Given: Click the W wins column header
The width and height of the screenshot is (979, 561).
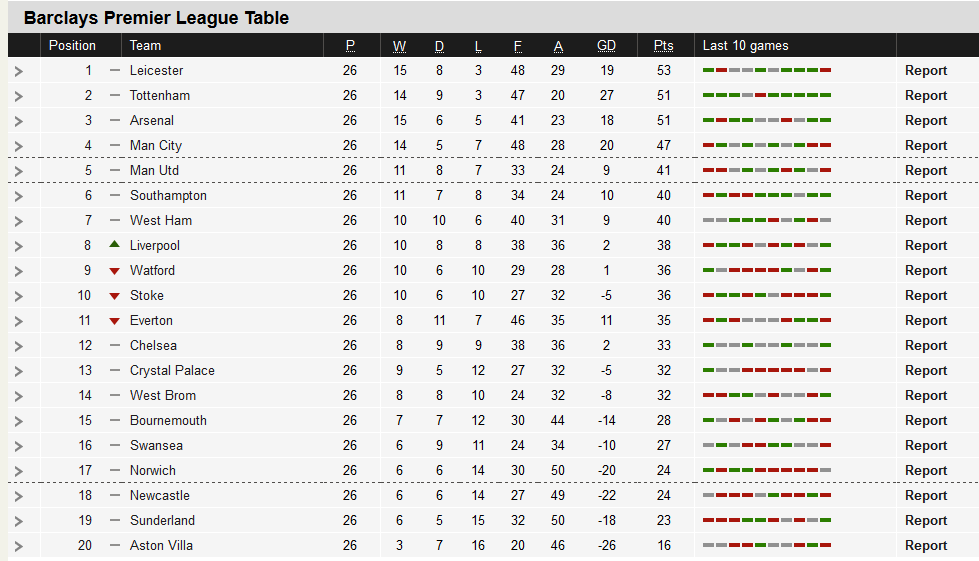Looking at the screenshot, I should (400, 46).
